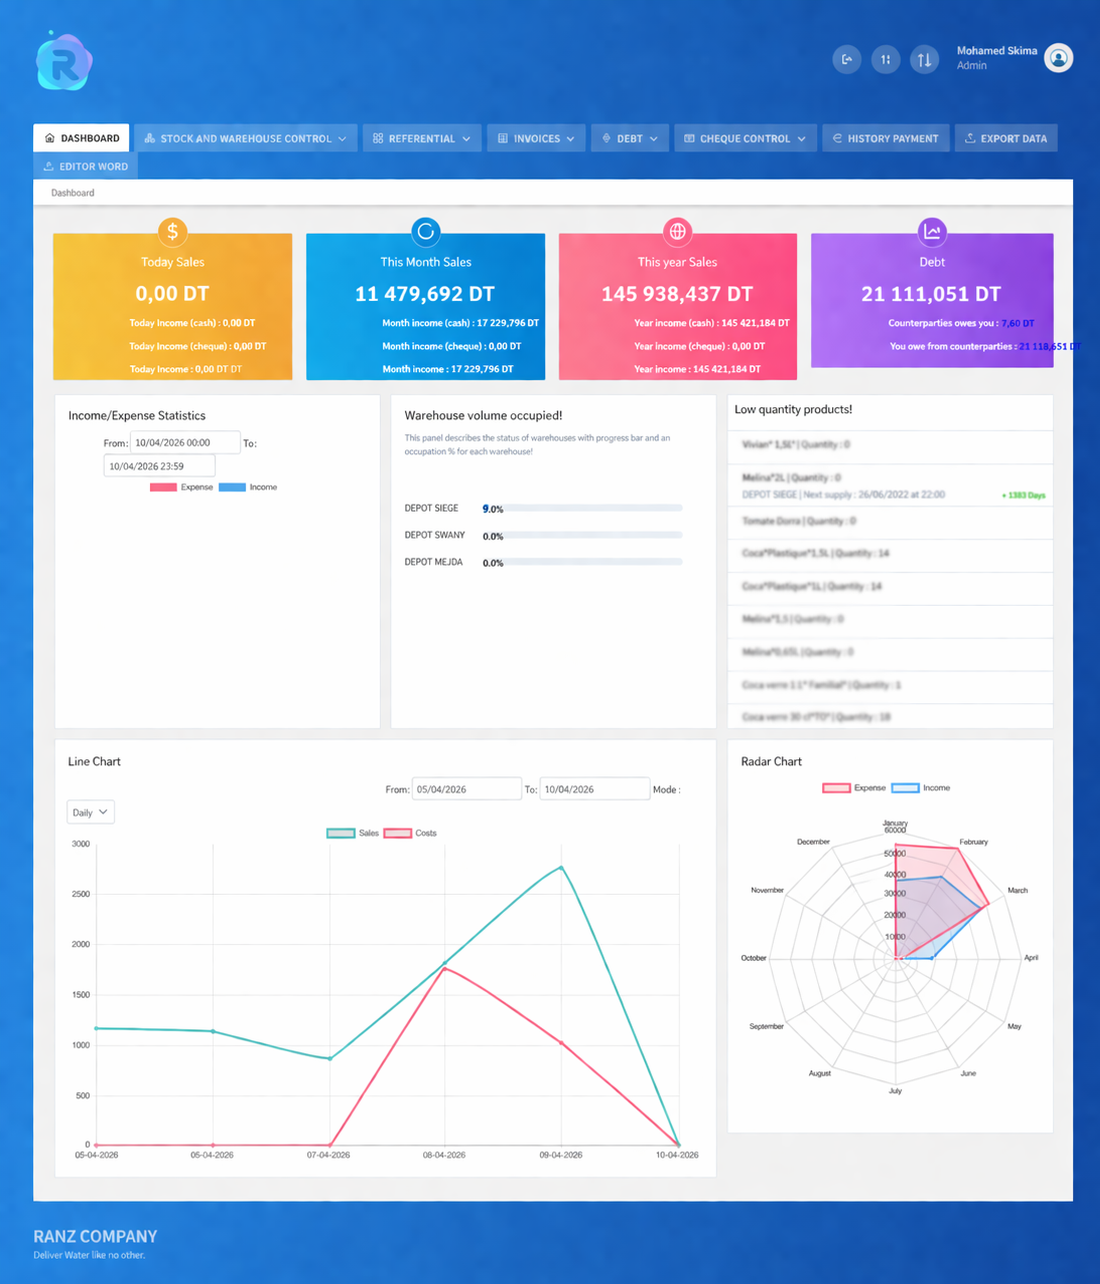Expand Stock and Warehouse Control menu

tap(245, 138)
